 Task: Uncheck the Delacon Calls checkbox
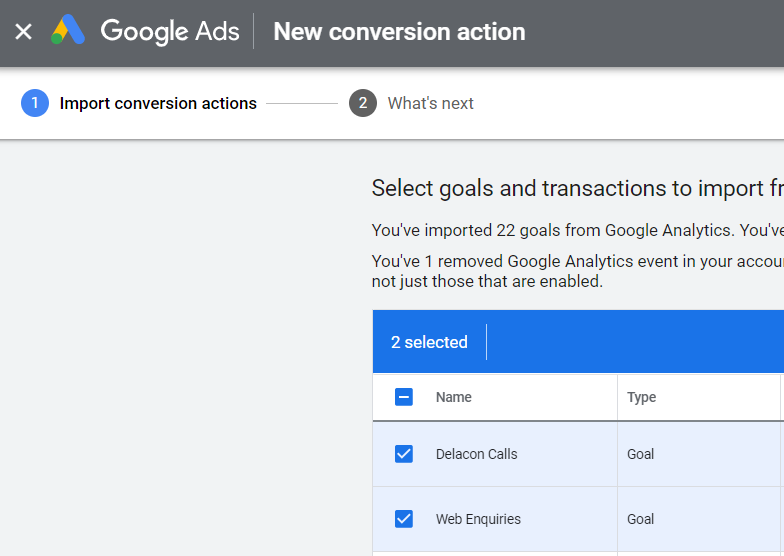point(404,454)
